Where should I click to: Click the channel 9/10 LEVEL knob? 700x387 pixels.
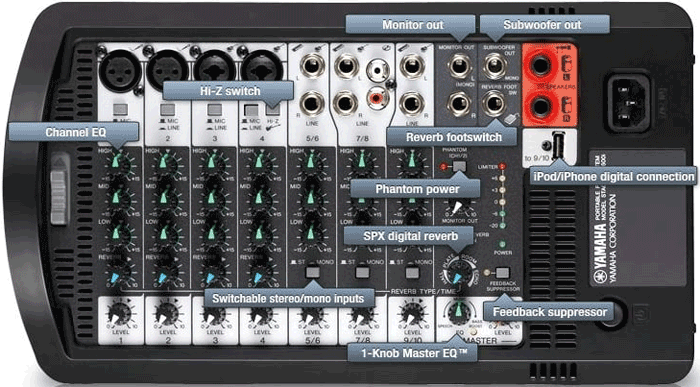[x=412, y=314]
